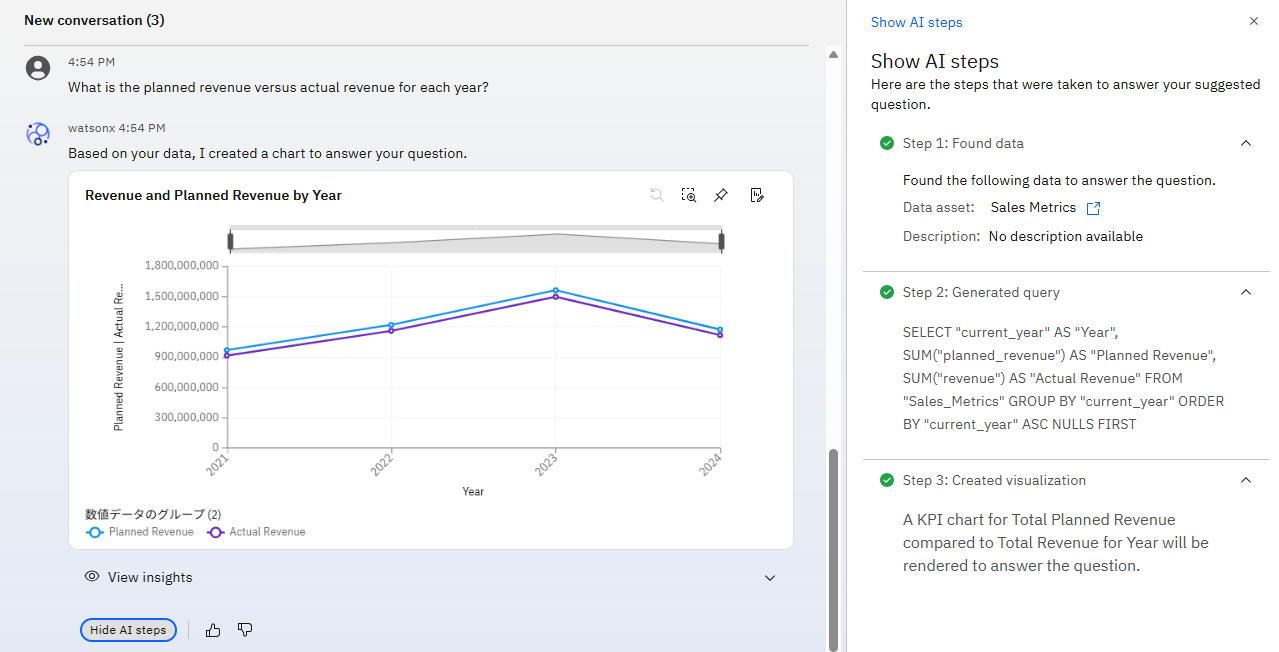Collapse Step 2: Generated query

(x=1245, y=292)
